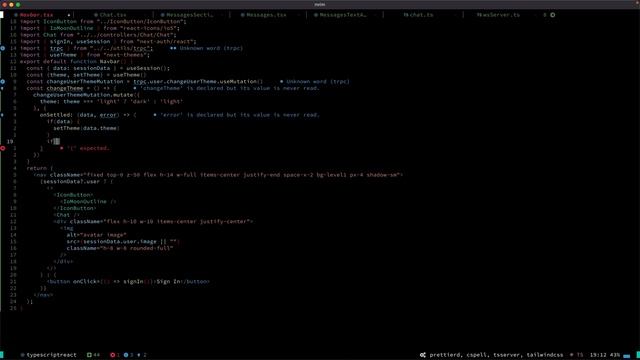Click the '<IoMoonOutline />' JSX line
Viewport: 640px width, 360px height.
(x=88, y=202)
